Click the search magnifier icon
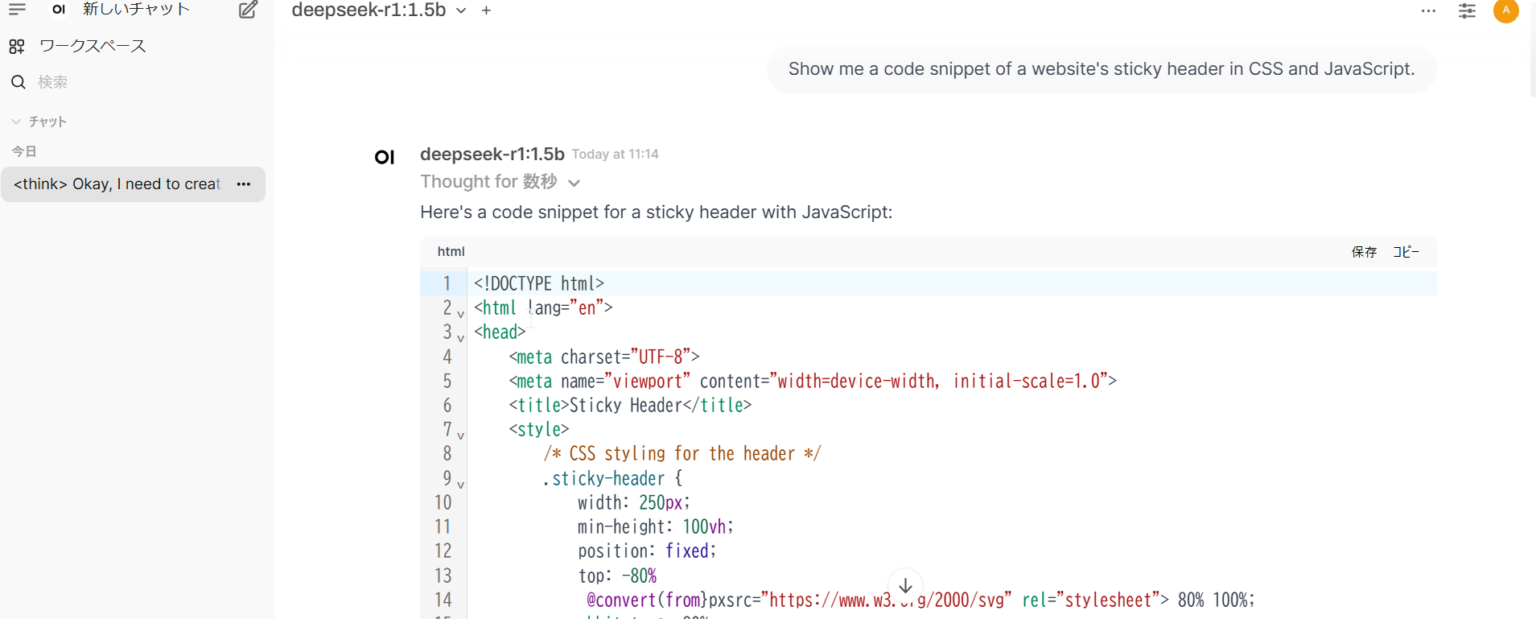The width and height of the screenshot is (1536, 619). [x=19, y=81]
